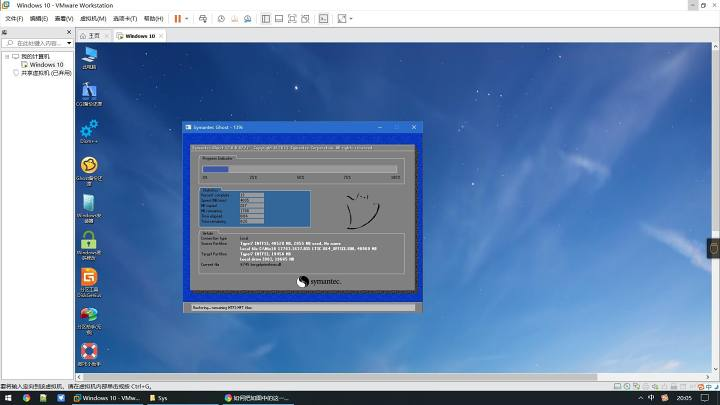Take a snapshot with the clock icon
This screenshot has width=720, height=405.
point(221,19)
